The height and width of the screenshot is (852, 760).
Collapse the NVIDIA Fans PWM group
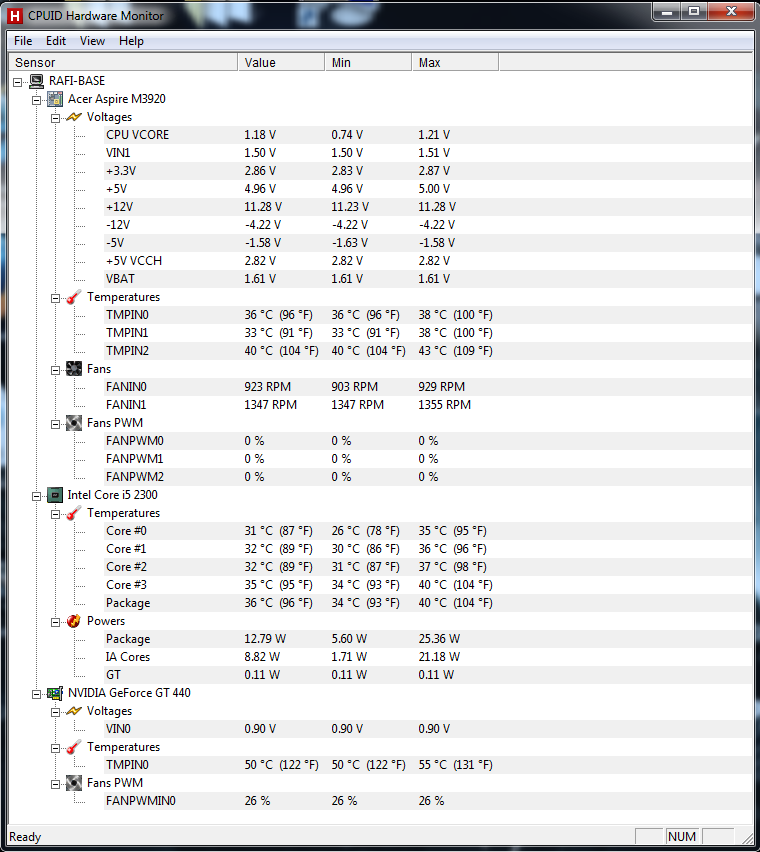pyautogui.click(x=55, y=785)
